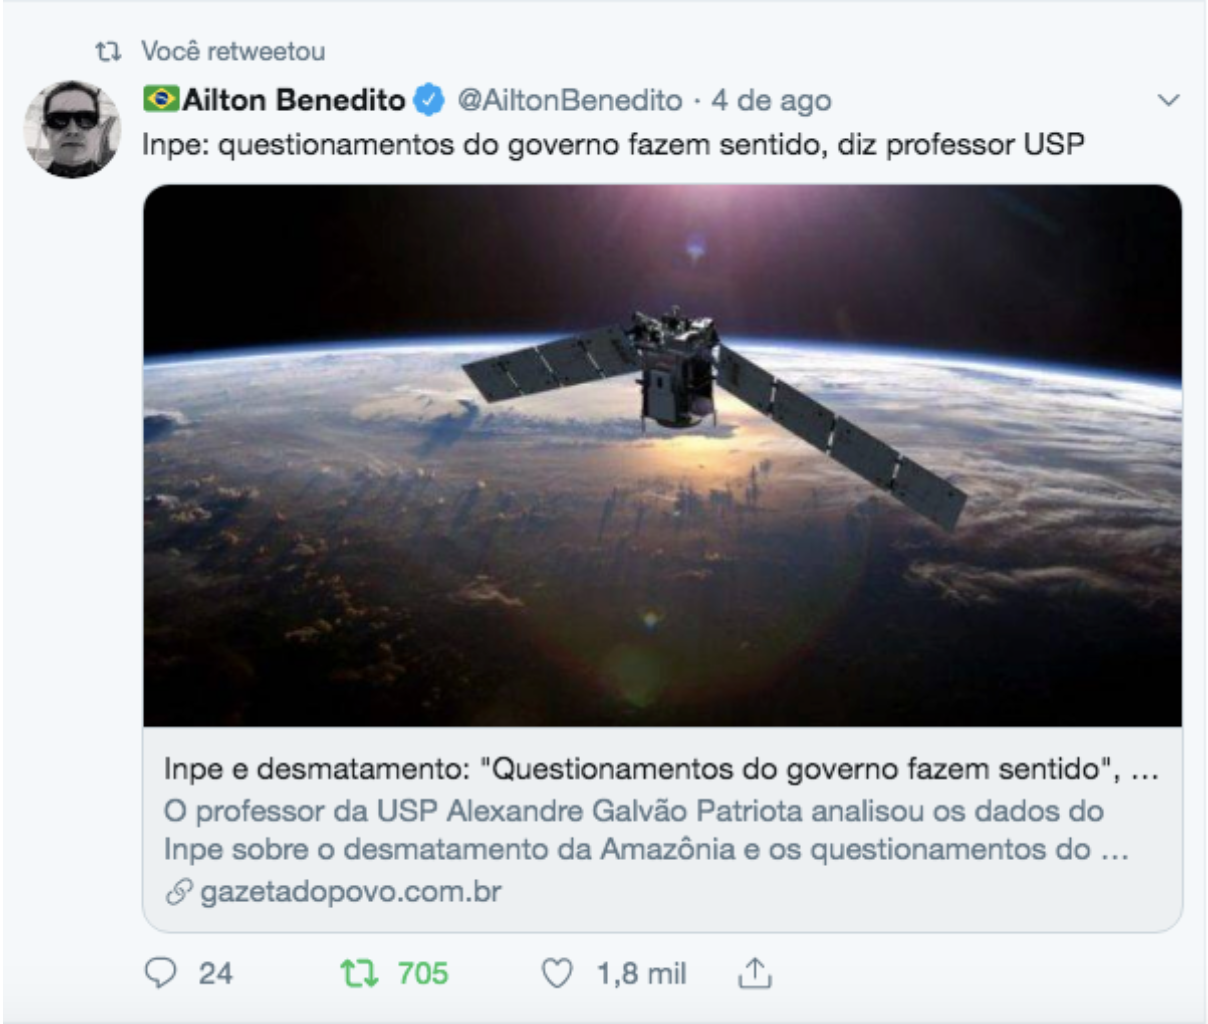Click the reply speech bubble icon
1208x1024 pixels.
click(161, 973)
